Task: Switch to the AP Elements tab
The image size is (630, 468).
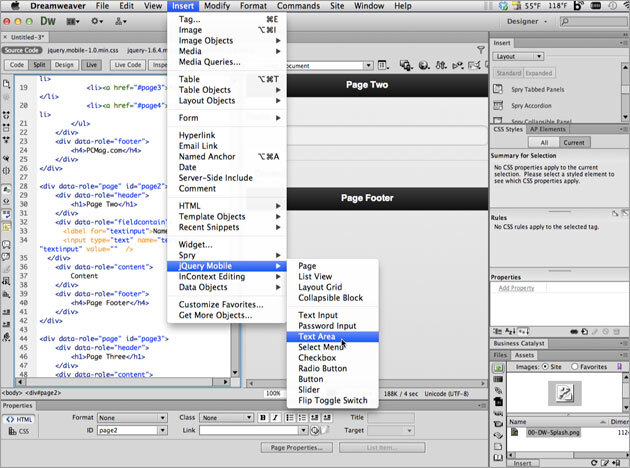Action: coord(547,129)
